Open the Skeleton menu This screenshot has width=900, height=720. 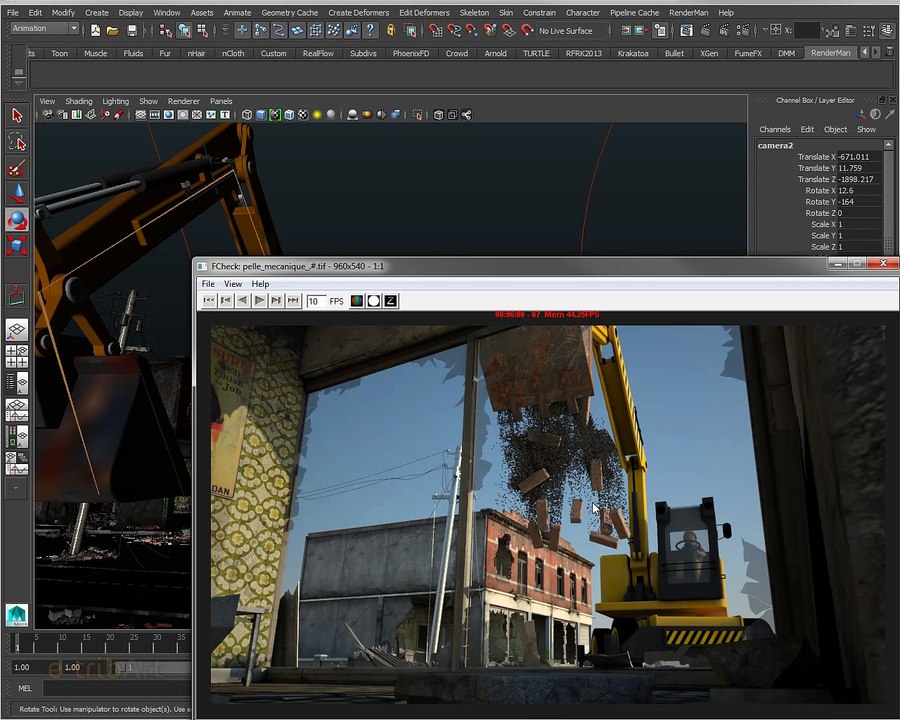tap(474, 13)
